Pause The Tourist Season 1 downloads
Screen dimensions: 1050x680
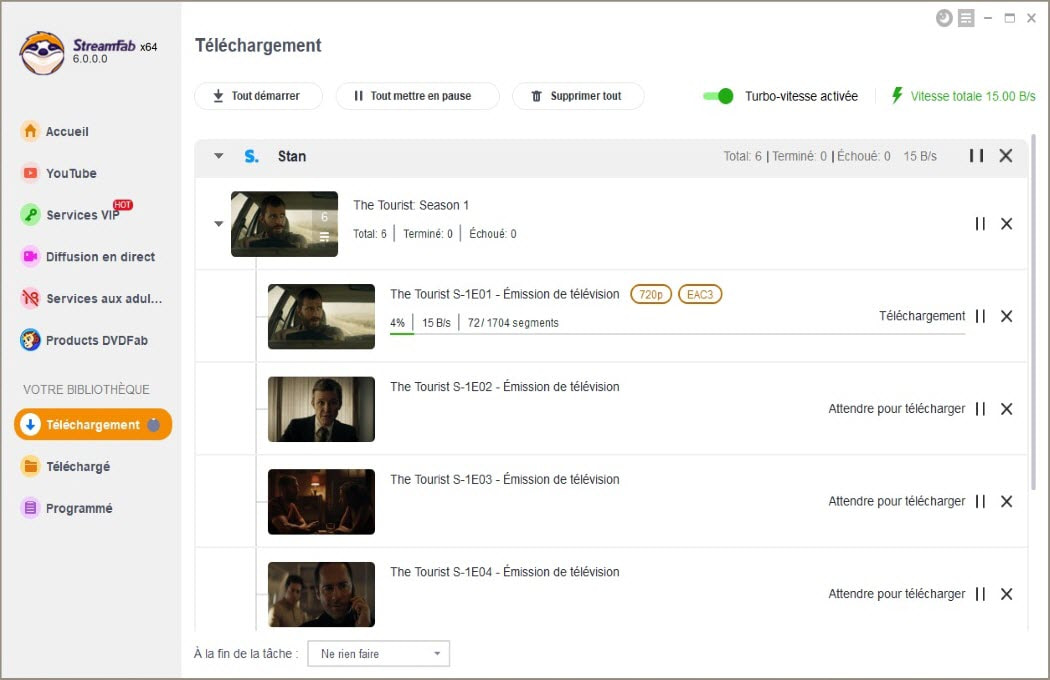click(980, 224)
